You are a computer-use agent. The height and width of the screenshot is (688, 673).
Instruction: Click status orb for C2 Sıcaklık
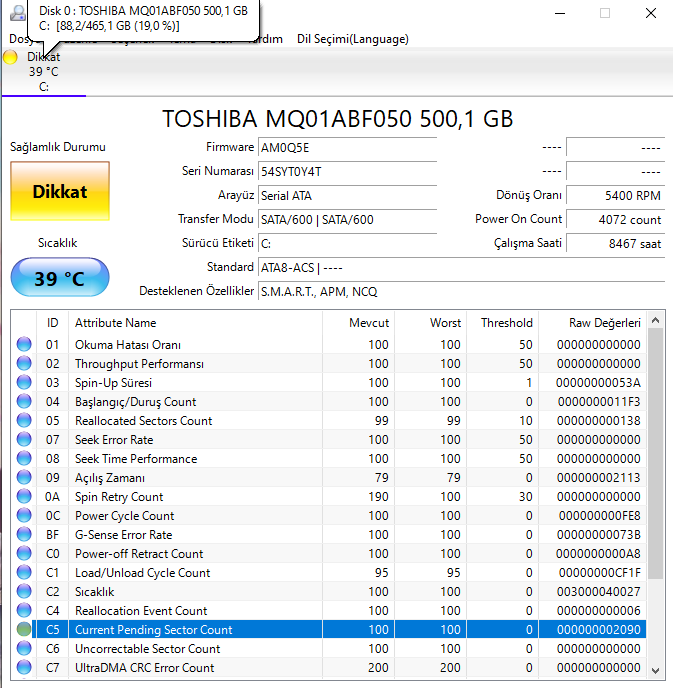[24, 591]
